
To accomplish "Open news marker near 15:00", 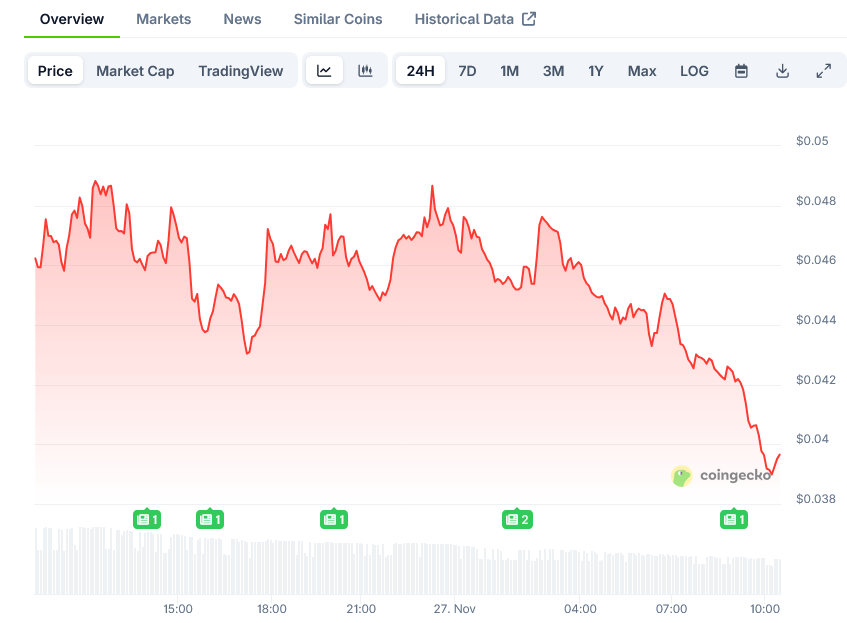I will pos(147,519).
